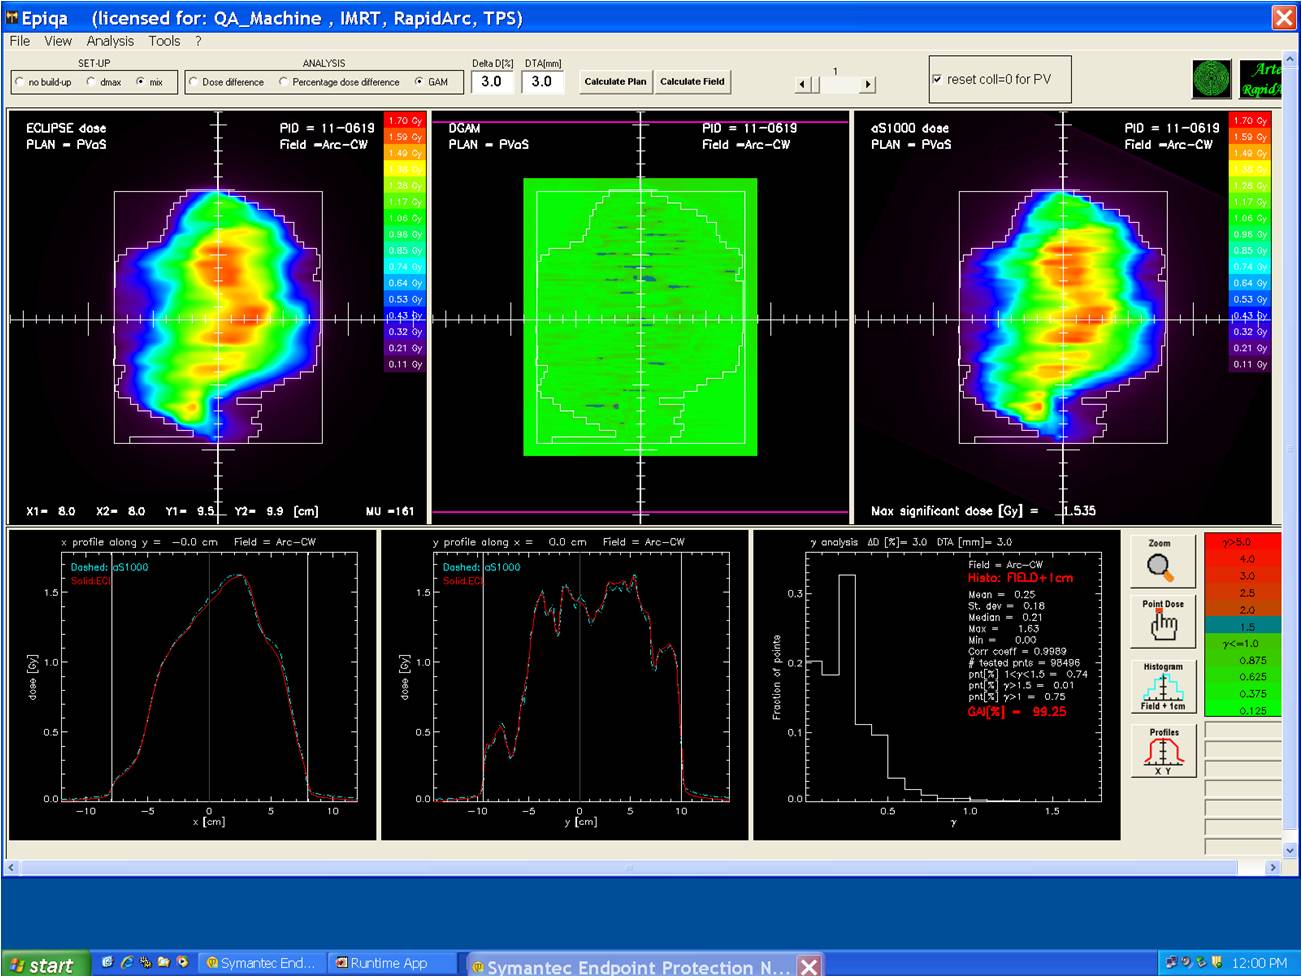Select the 'dmax' set-up radio button
Image resolution: width=1302 pixels, height=977 pixels.
point(92,82)
